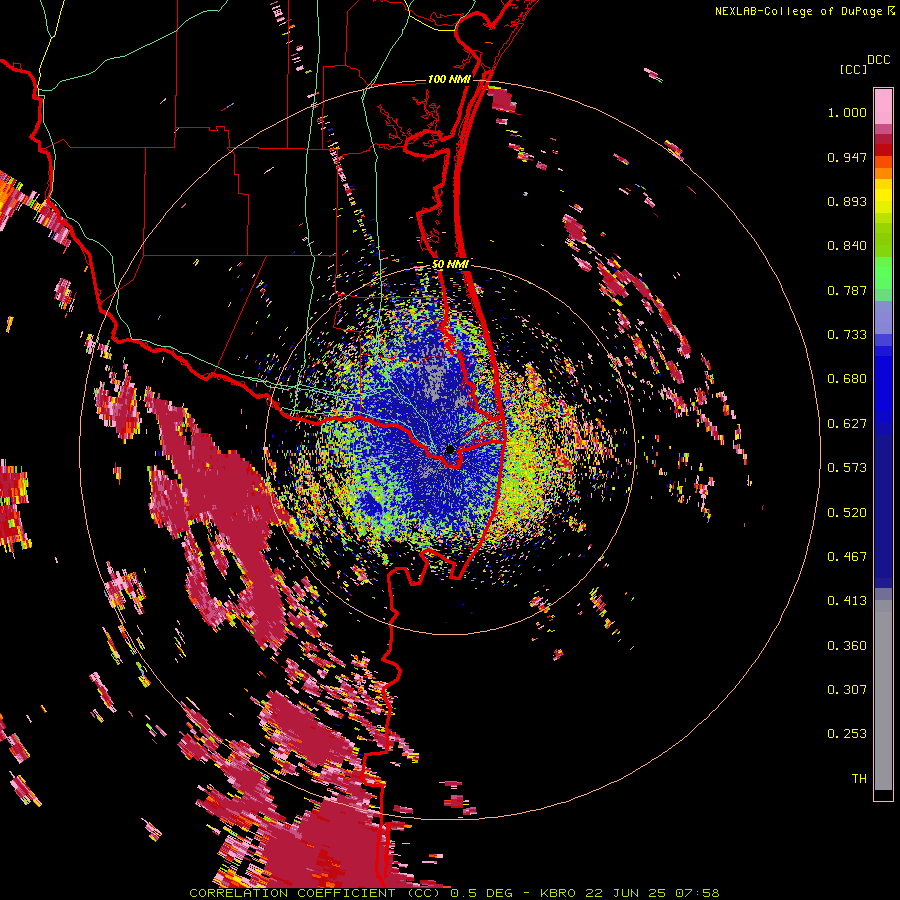Click the 0.360 color scale value
Image resolution: width=900 pixels, height=900 pixels.
(x=847, y=646)
